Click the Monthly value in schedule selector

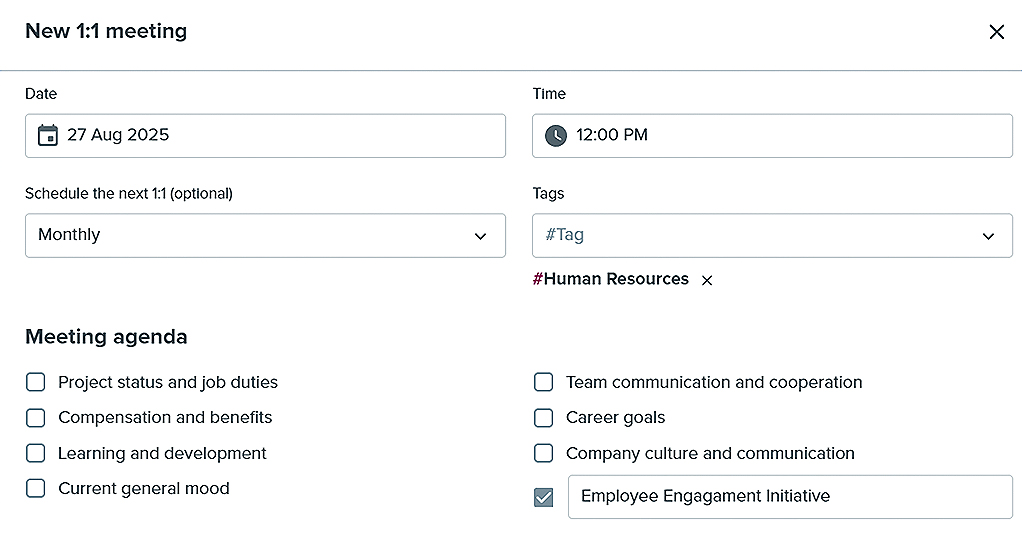coord(70,235)
